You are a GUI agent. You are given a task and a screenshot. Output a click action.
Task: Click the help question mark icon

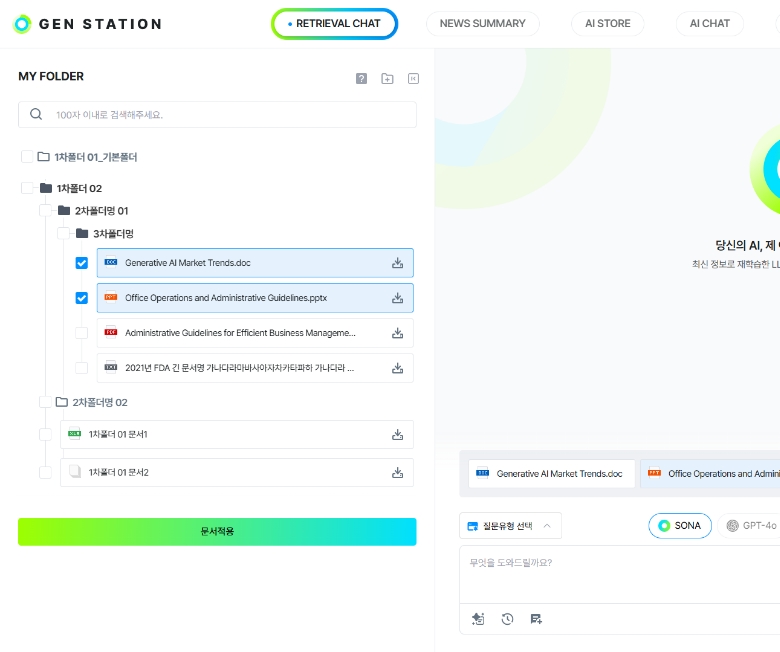[361, 79]
